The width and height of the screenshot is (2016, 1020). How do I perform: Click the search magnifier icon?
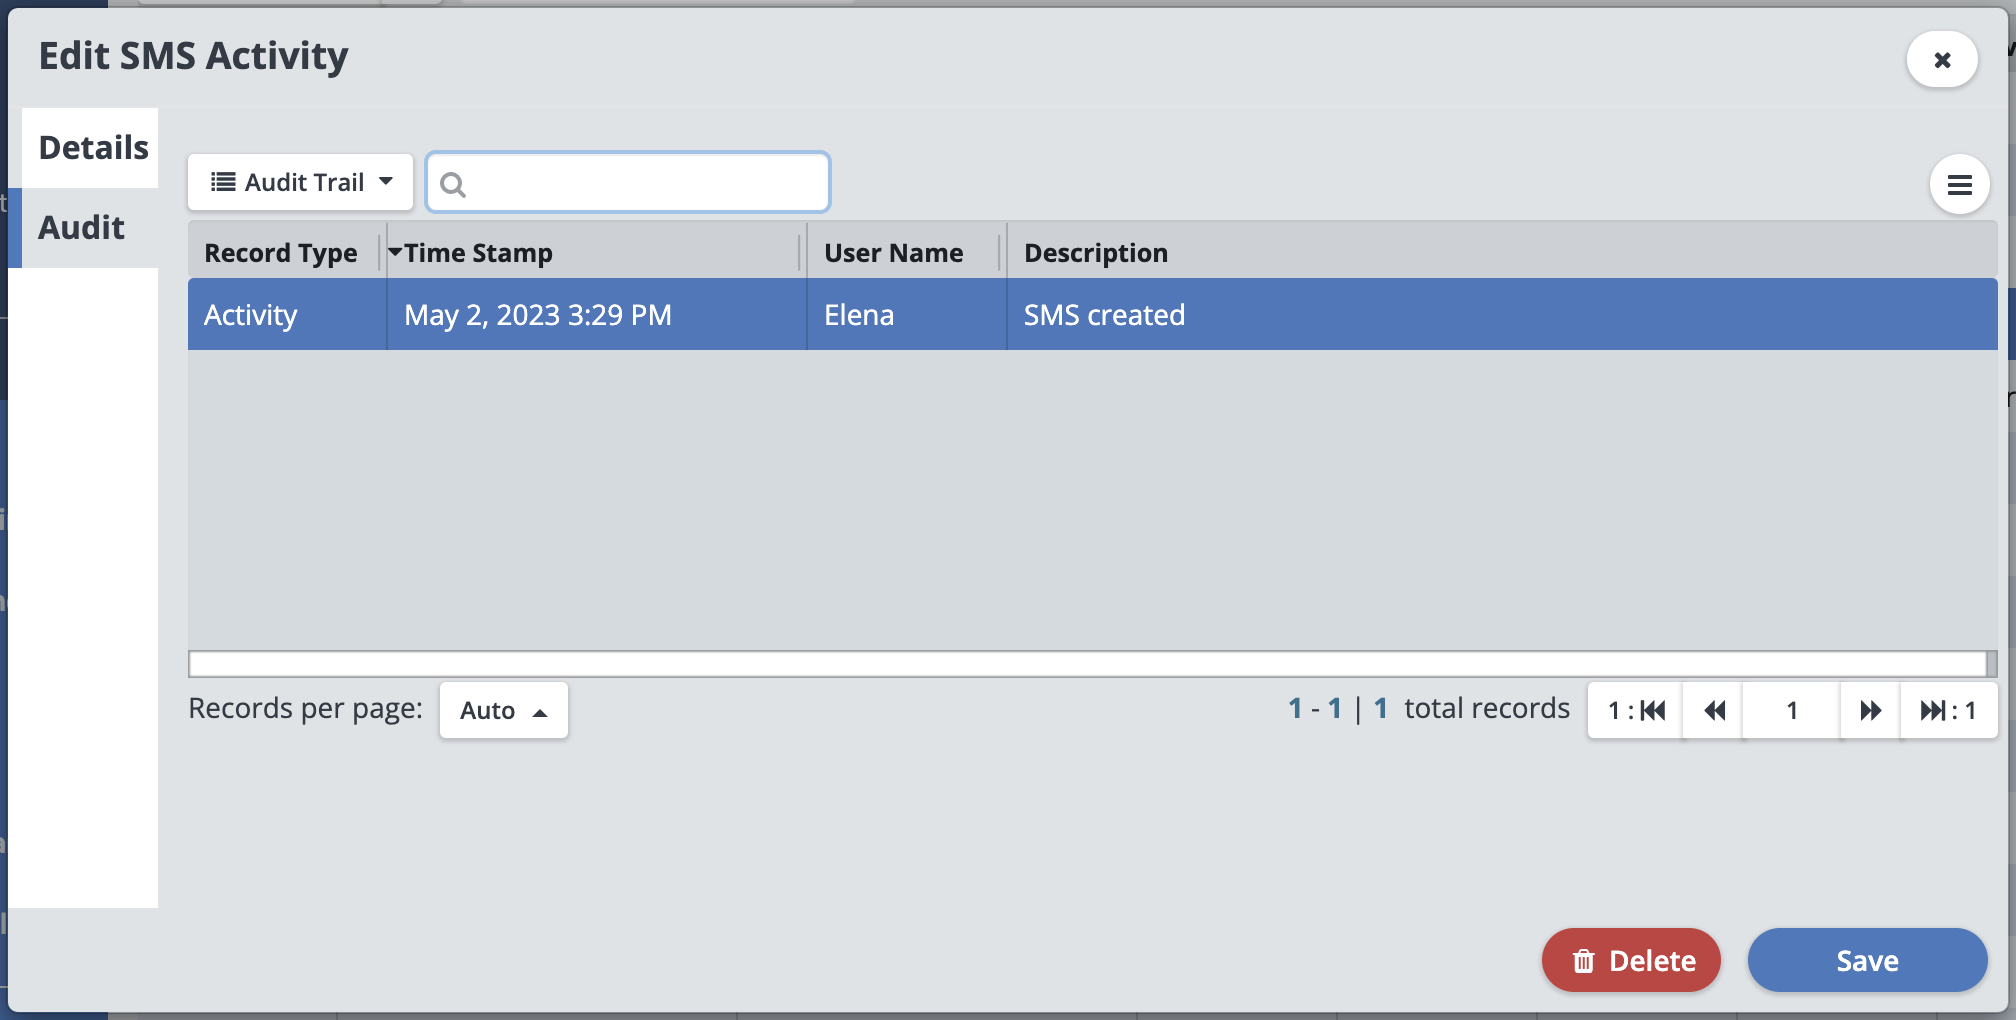tap(453, 185)
